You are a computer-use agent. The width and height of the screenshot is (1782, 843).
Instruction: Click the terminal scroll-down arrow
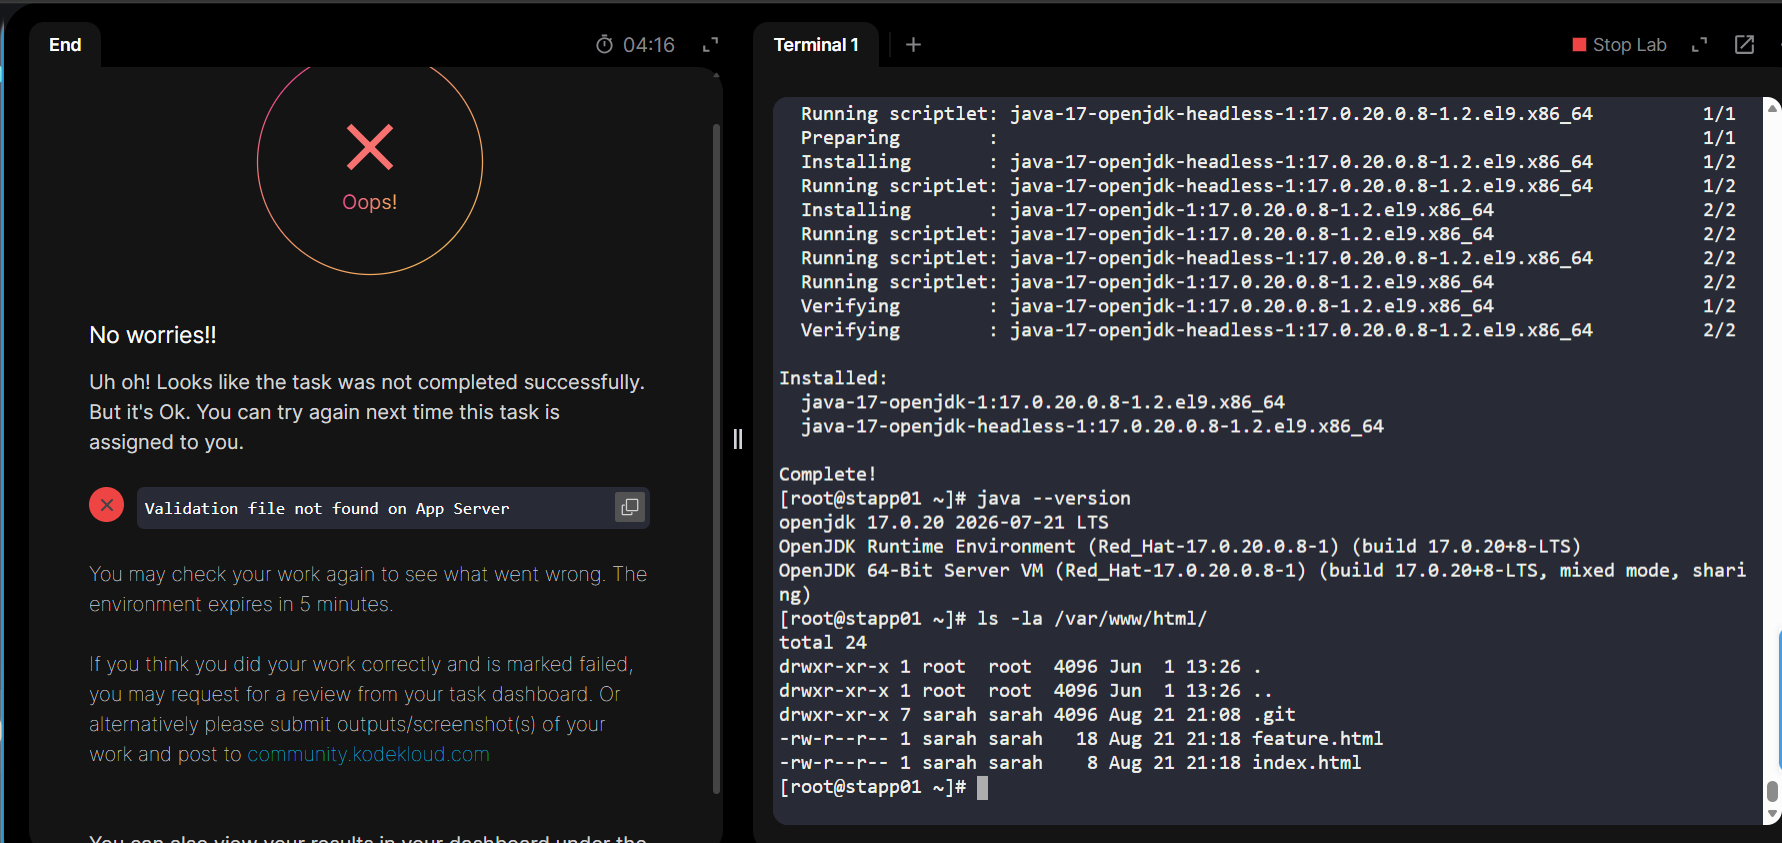[x=1773, y=814]
